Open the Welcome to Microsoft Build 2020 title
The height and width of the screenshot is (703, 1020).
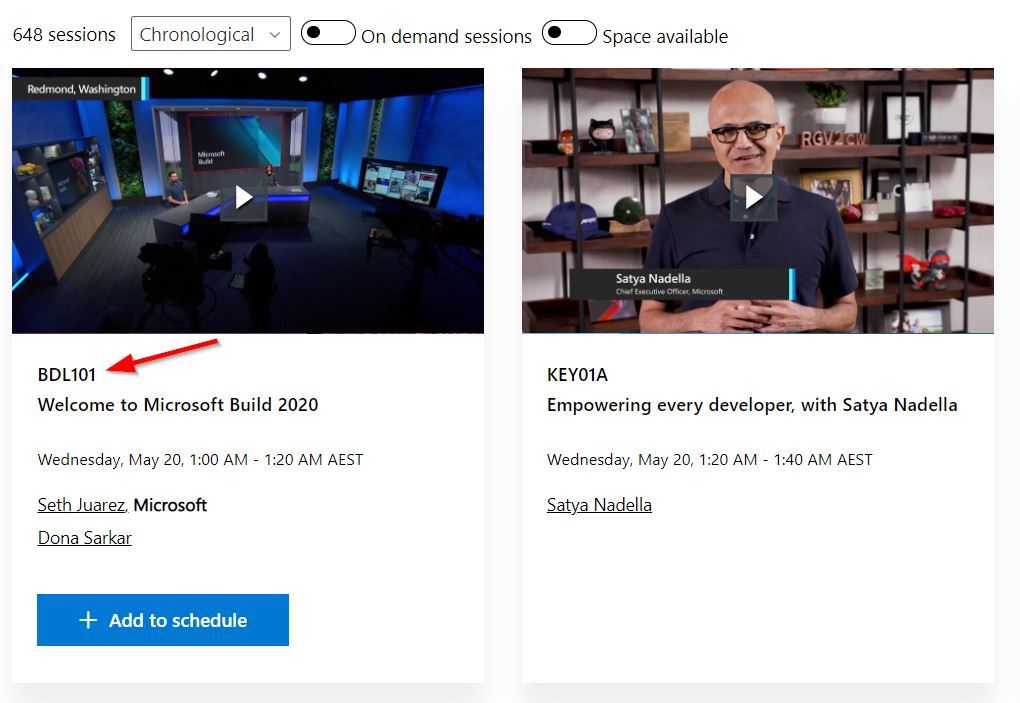click(178, 405)
